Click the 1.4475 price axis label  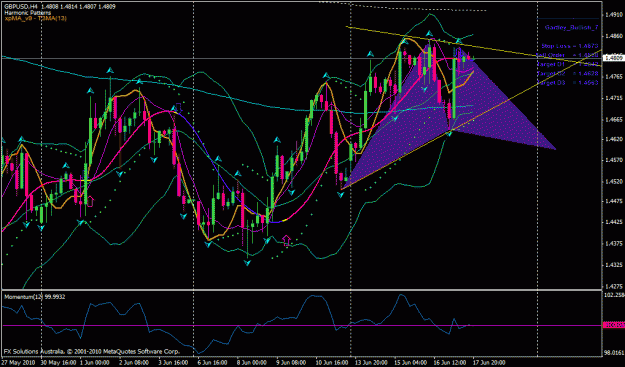[613, 201]
